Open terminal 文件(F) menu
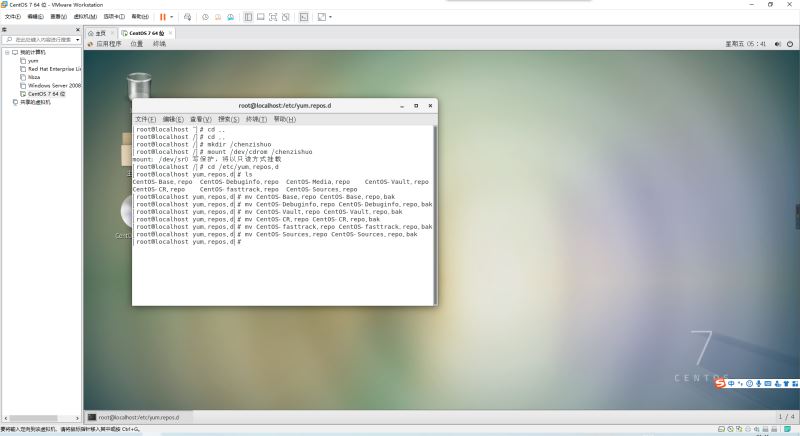This screenshot has height=436, width=800. pos(145,119)
